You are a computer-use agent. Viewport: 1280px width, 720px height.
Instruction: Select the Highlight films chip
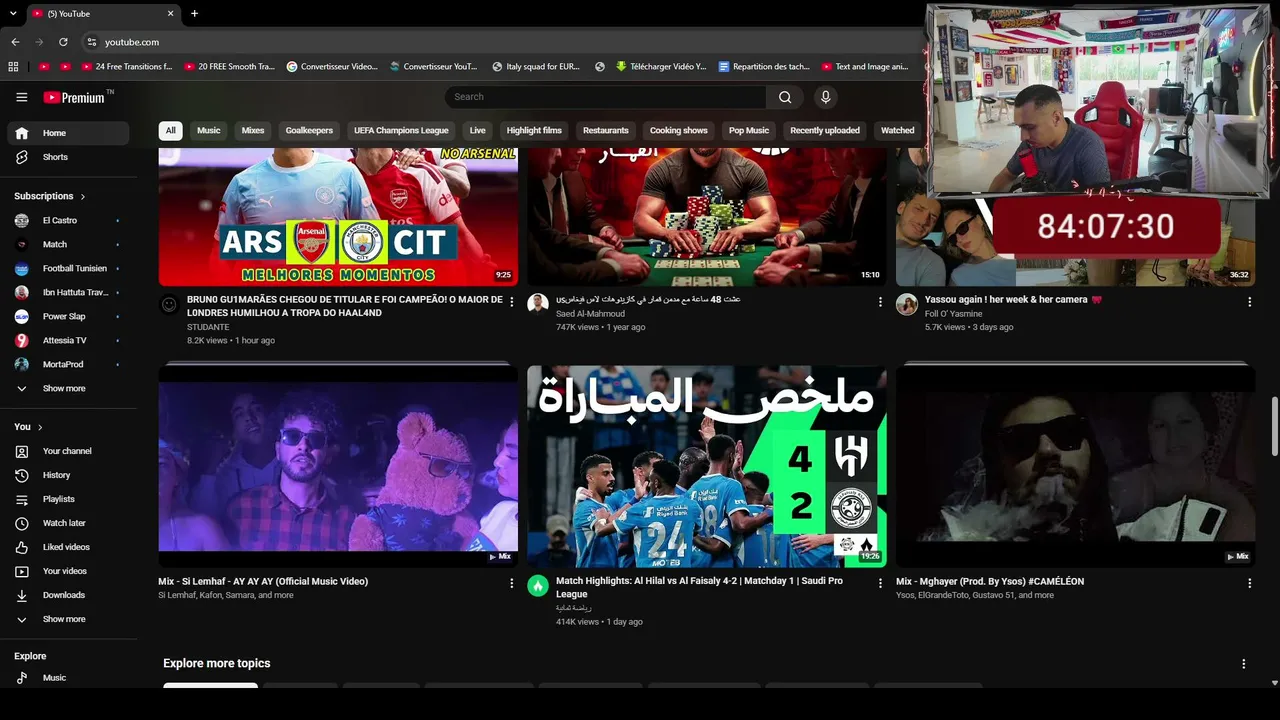tap(534, 130)
